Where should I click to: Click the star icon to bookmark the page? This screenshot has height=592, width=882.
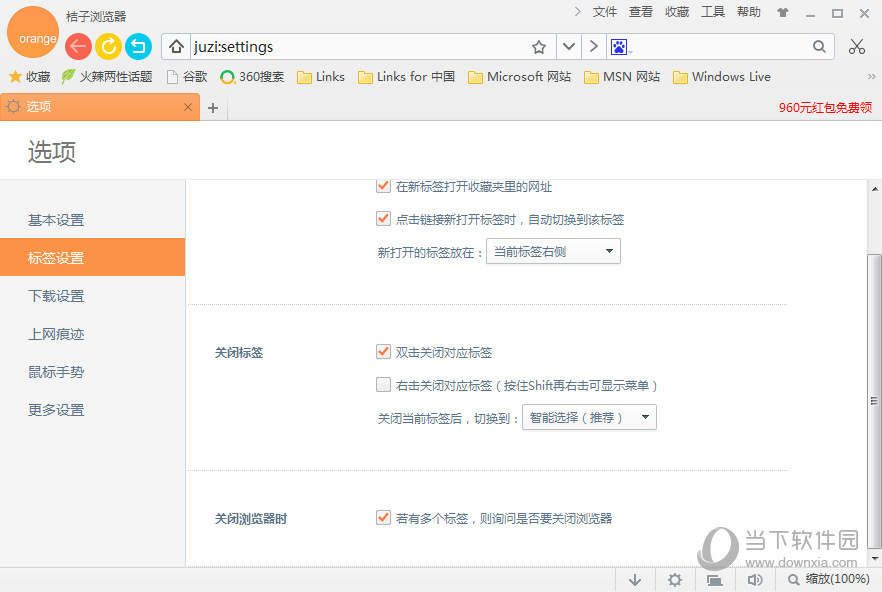(x=539, y=46)
